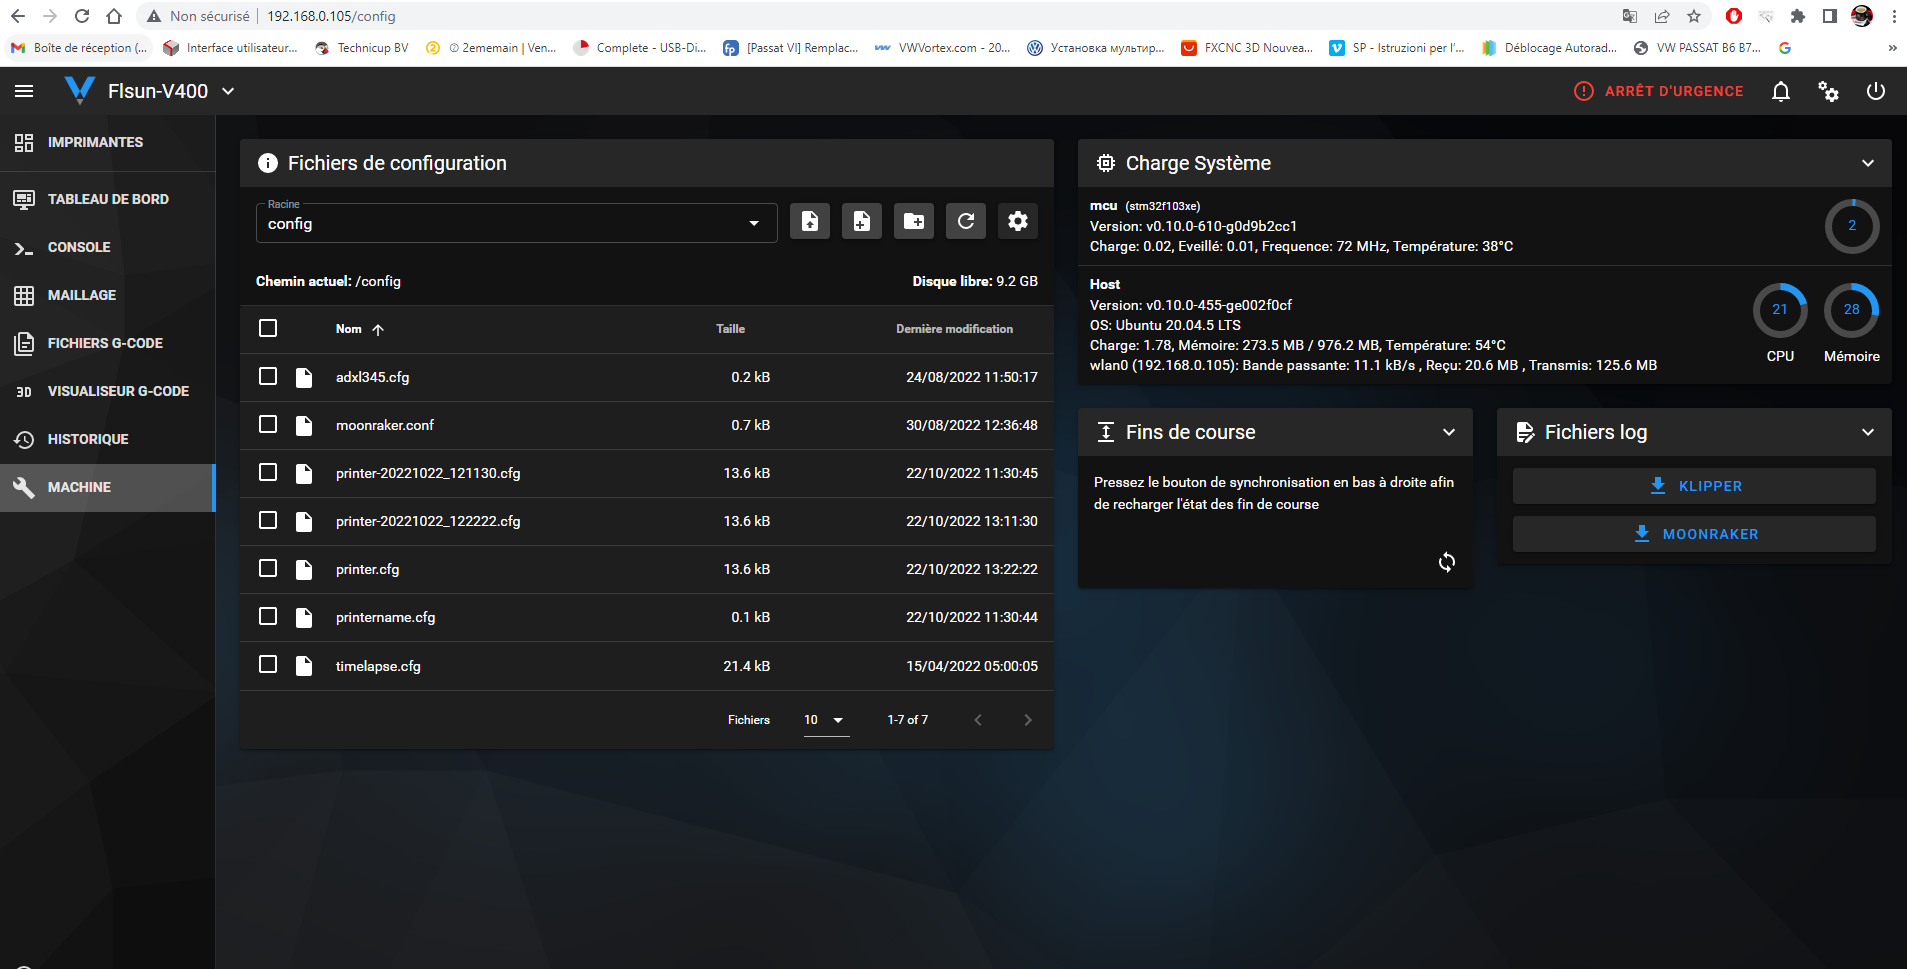Collapse the Fichiers log panel

(x=1868, y=432)
